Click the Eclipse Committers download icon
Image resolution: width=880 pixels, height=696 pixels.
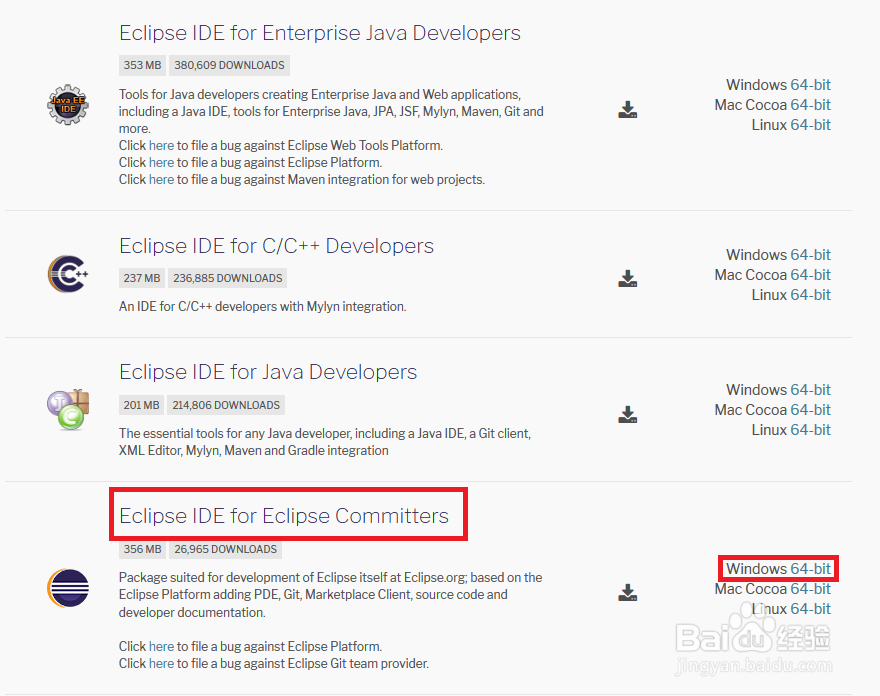(x=627, y=592)
